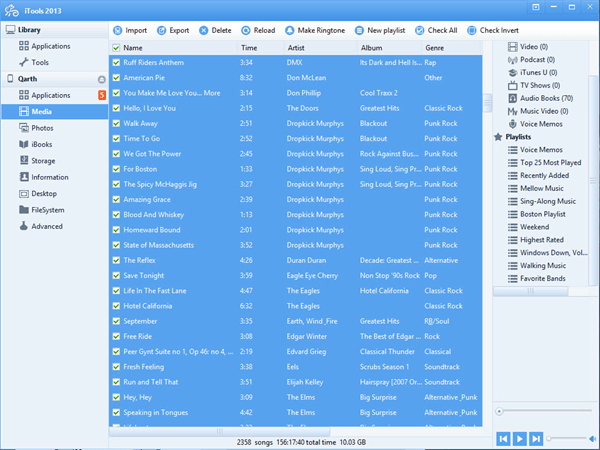Click the volume slider
This screenshot has height=450, width=600.
tap(566, 439)
